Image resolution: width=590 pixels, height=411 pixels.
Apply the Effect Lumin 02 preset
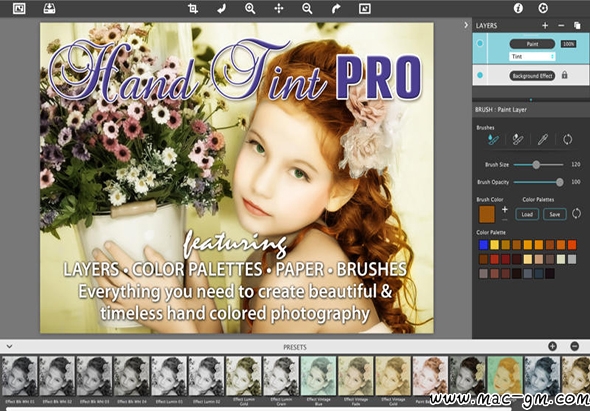[206, 379]
